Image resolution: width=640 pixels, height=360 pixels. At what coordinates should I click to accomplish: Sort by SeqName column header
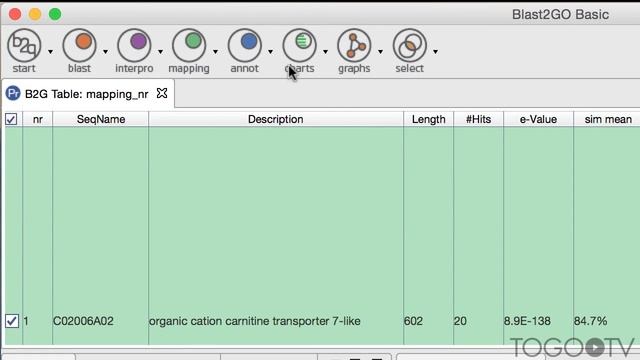point(101,119)
